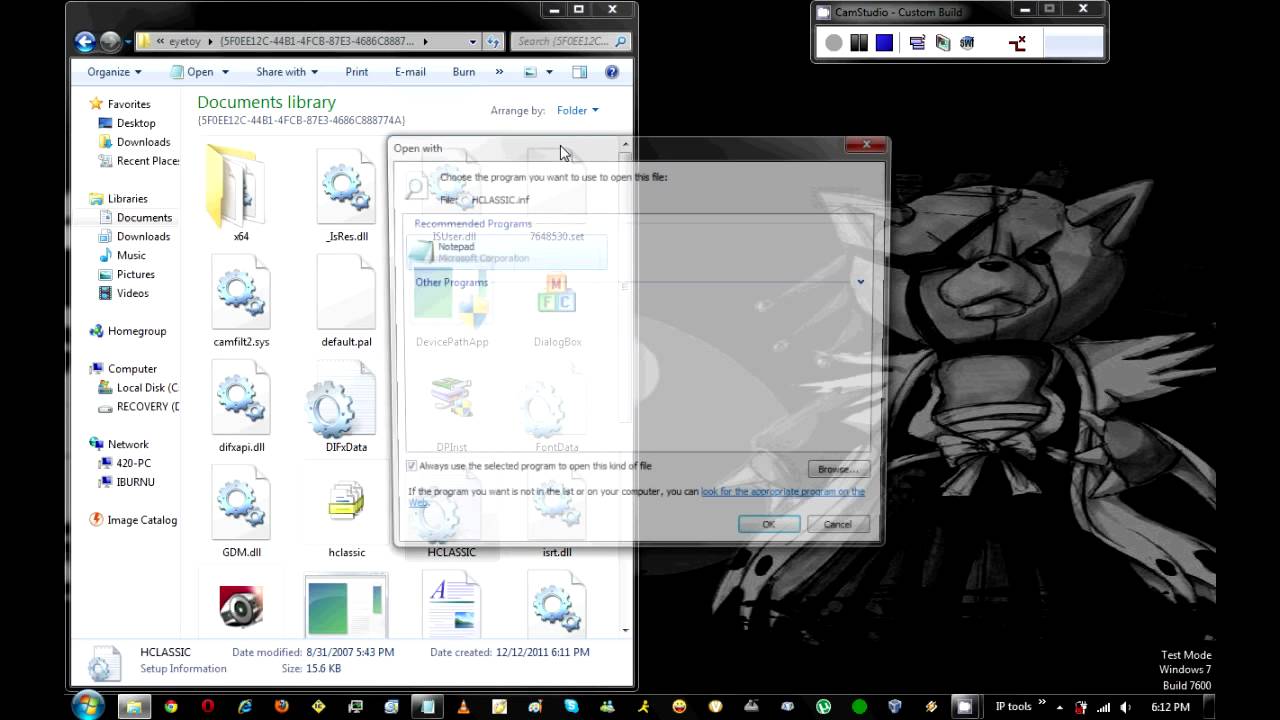The image size is (1280, 720).
Task: Expand the Arrange by Folder dropdown
Action: (x=578, y=110)
